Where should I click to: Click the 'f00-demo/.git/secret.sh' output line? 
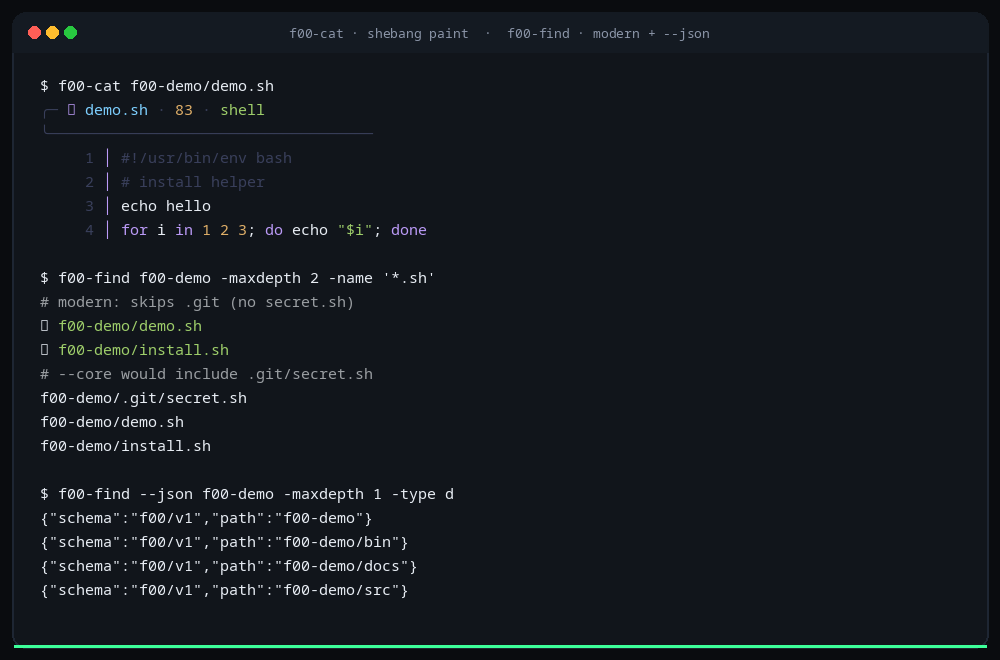(x=143, y=398)
